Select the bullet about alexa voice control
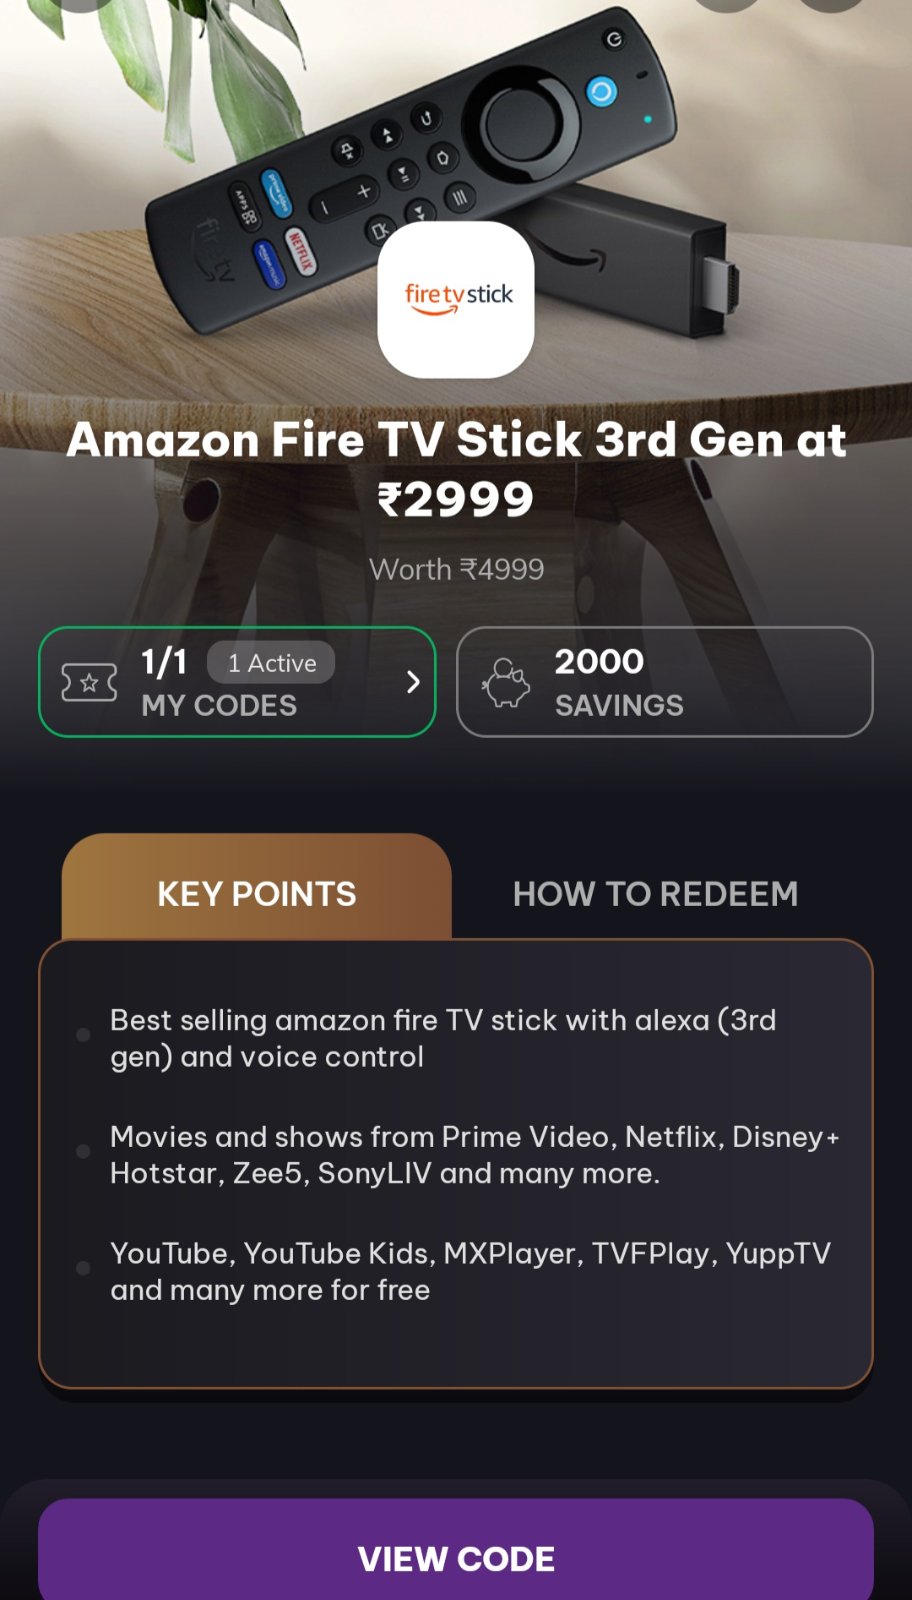912x1600 pixels. pyautogui.click(x=443, y=1038)
